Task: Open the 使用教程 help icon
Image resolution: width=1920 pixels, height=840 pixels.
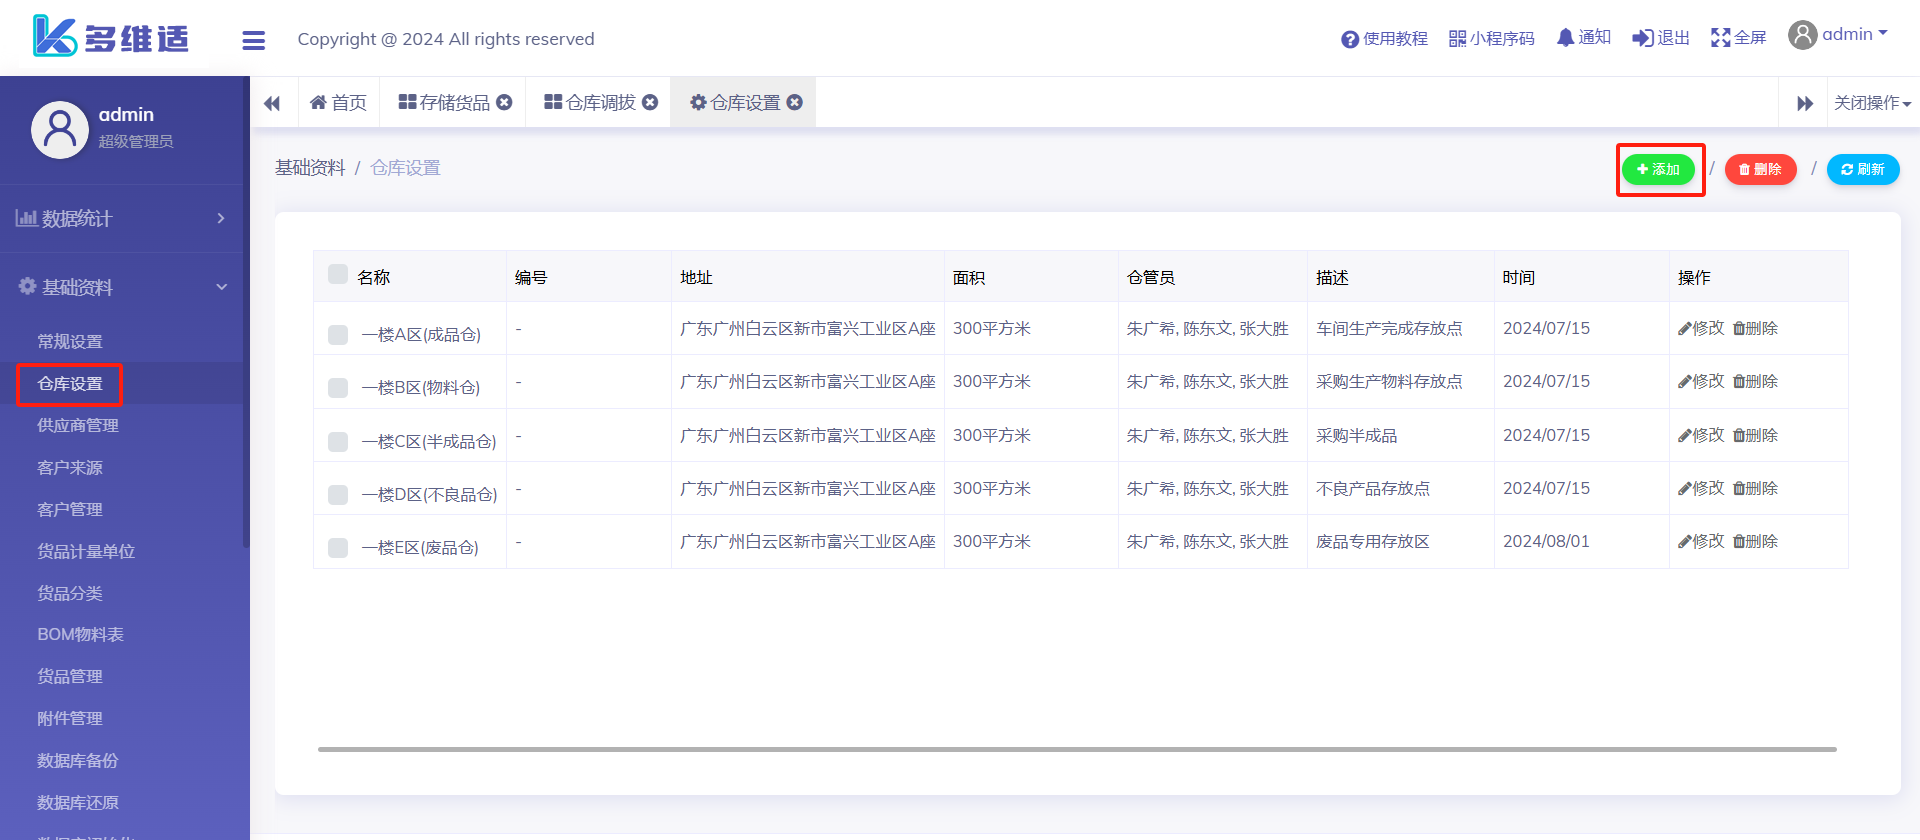Action: coord(1350,39)
